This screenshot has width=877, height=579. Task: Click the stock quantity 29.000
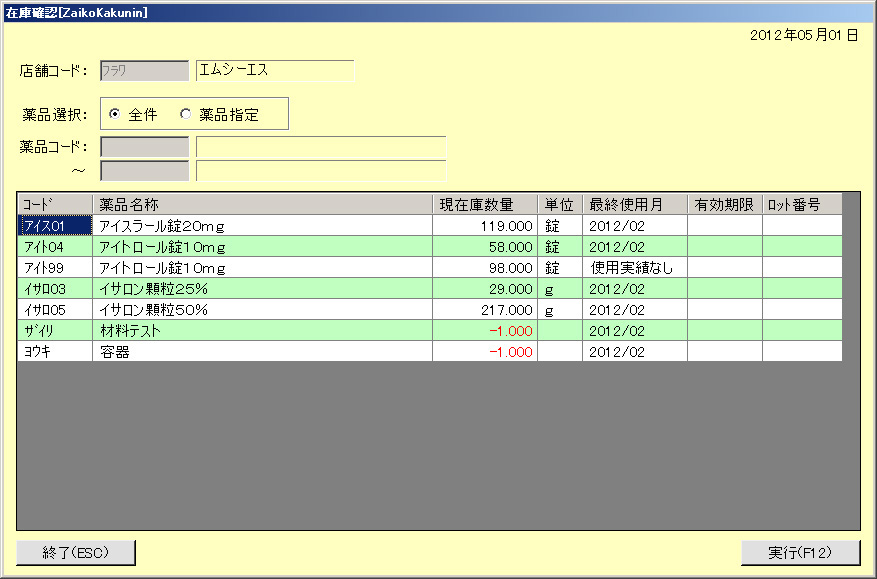coord(485,289)
